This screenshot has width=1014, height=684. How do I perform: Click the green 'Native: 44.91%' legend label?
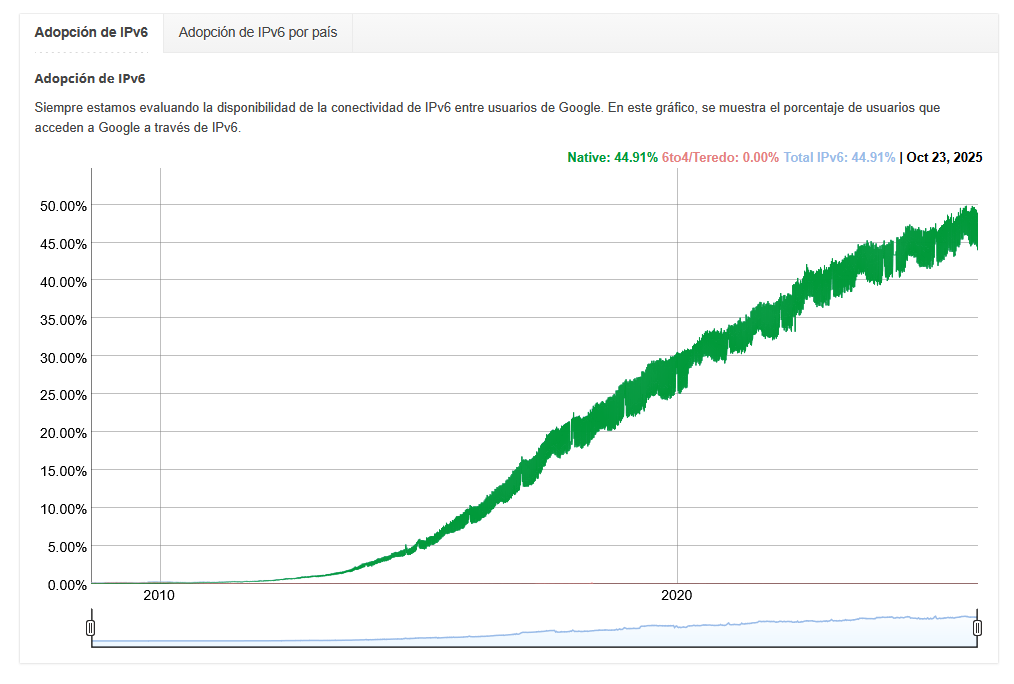coord(612,157)
